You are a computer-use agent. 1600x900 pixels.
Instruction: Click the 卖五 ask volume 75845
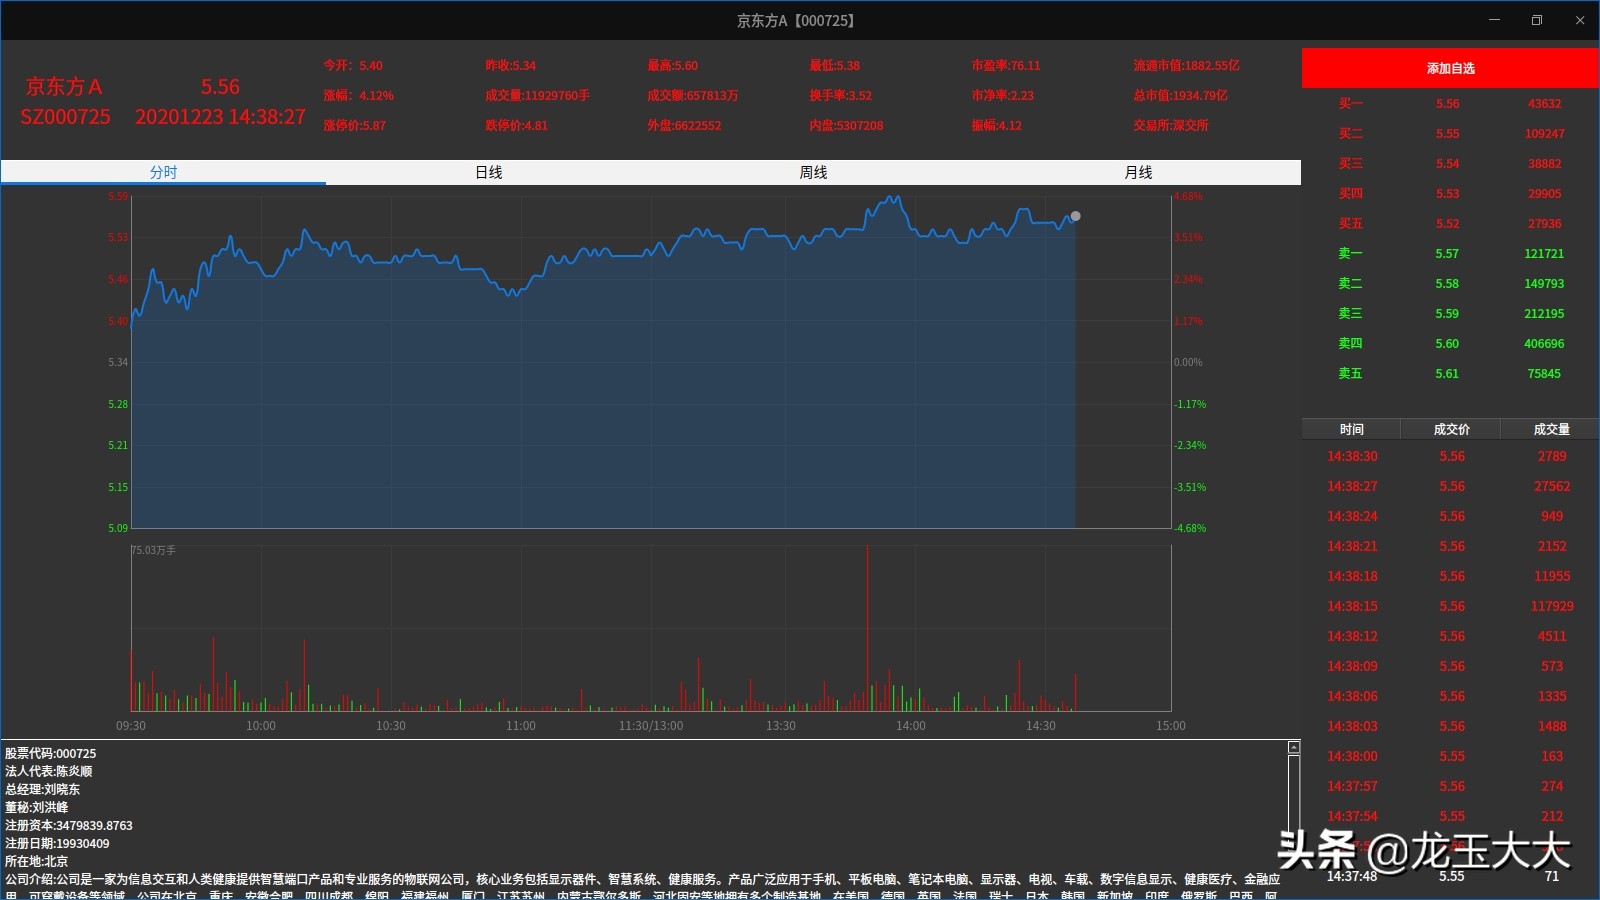coord(1544,373)
